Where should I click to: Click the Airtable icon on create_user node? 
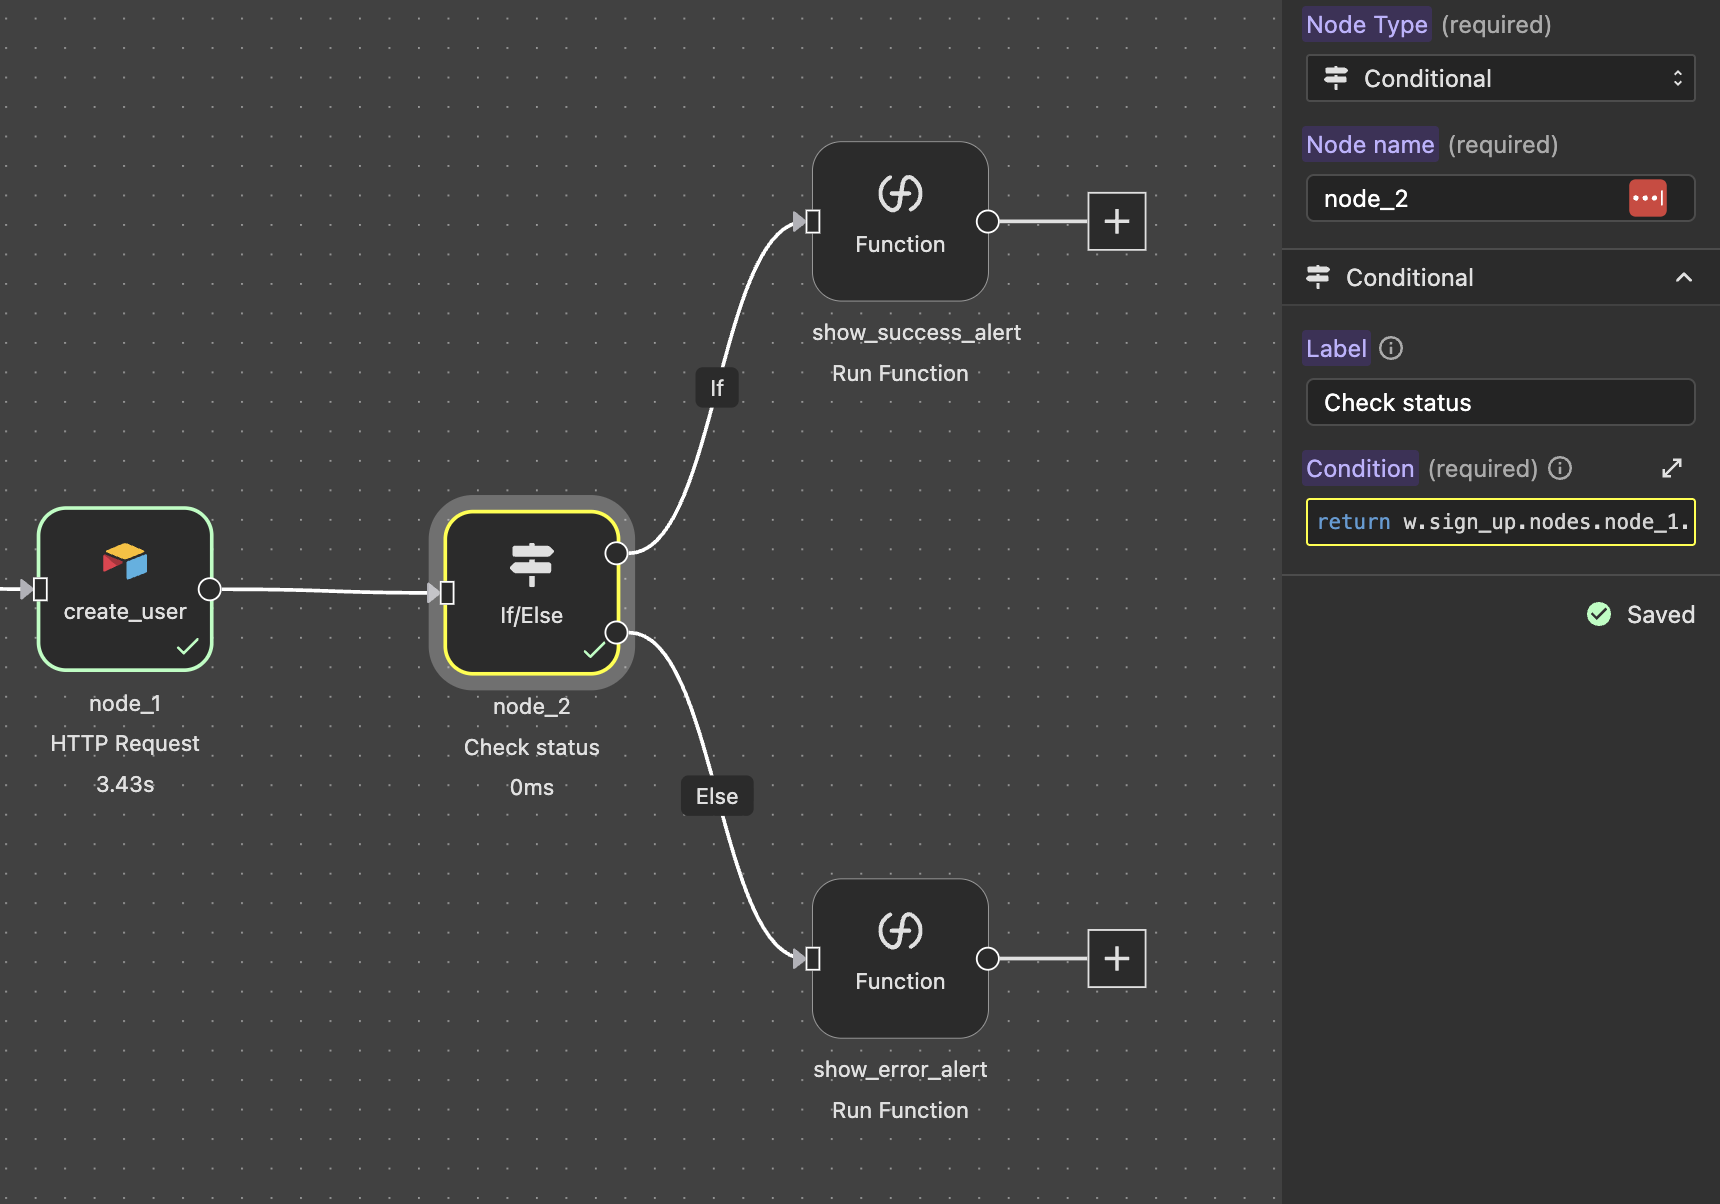125,561
